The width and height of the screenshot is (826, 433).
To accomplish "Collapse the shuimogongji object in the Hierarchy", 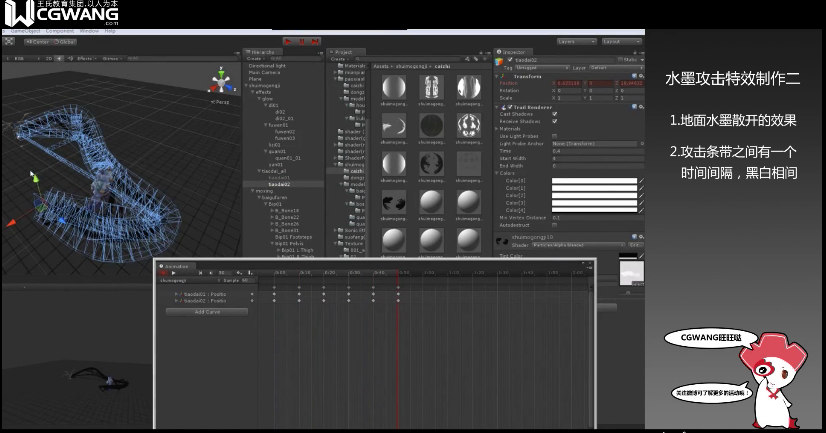I will tap(245, 85).
